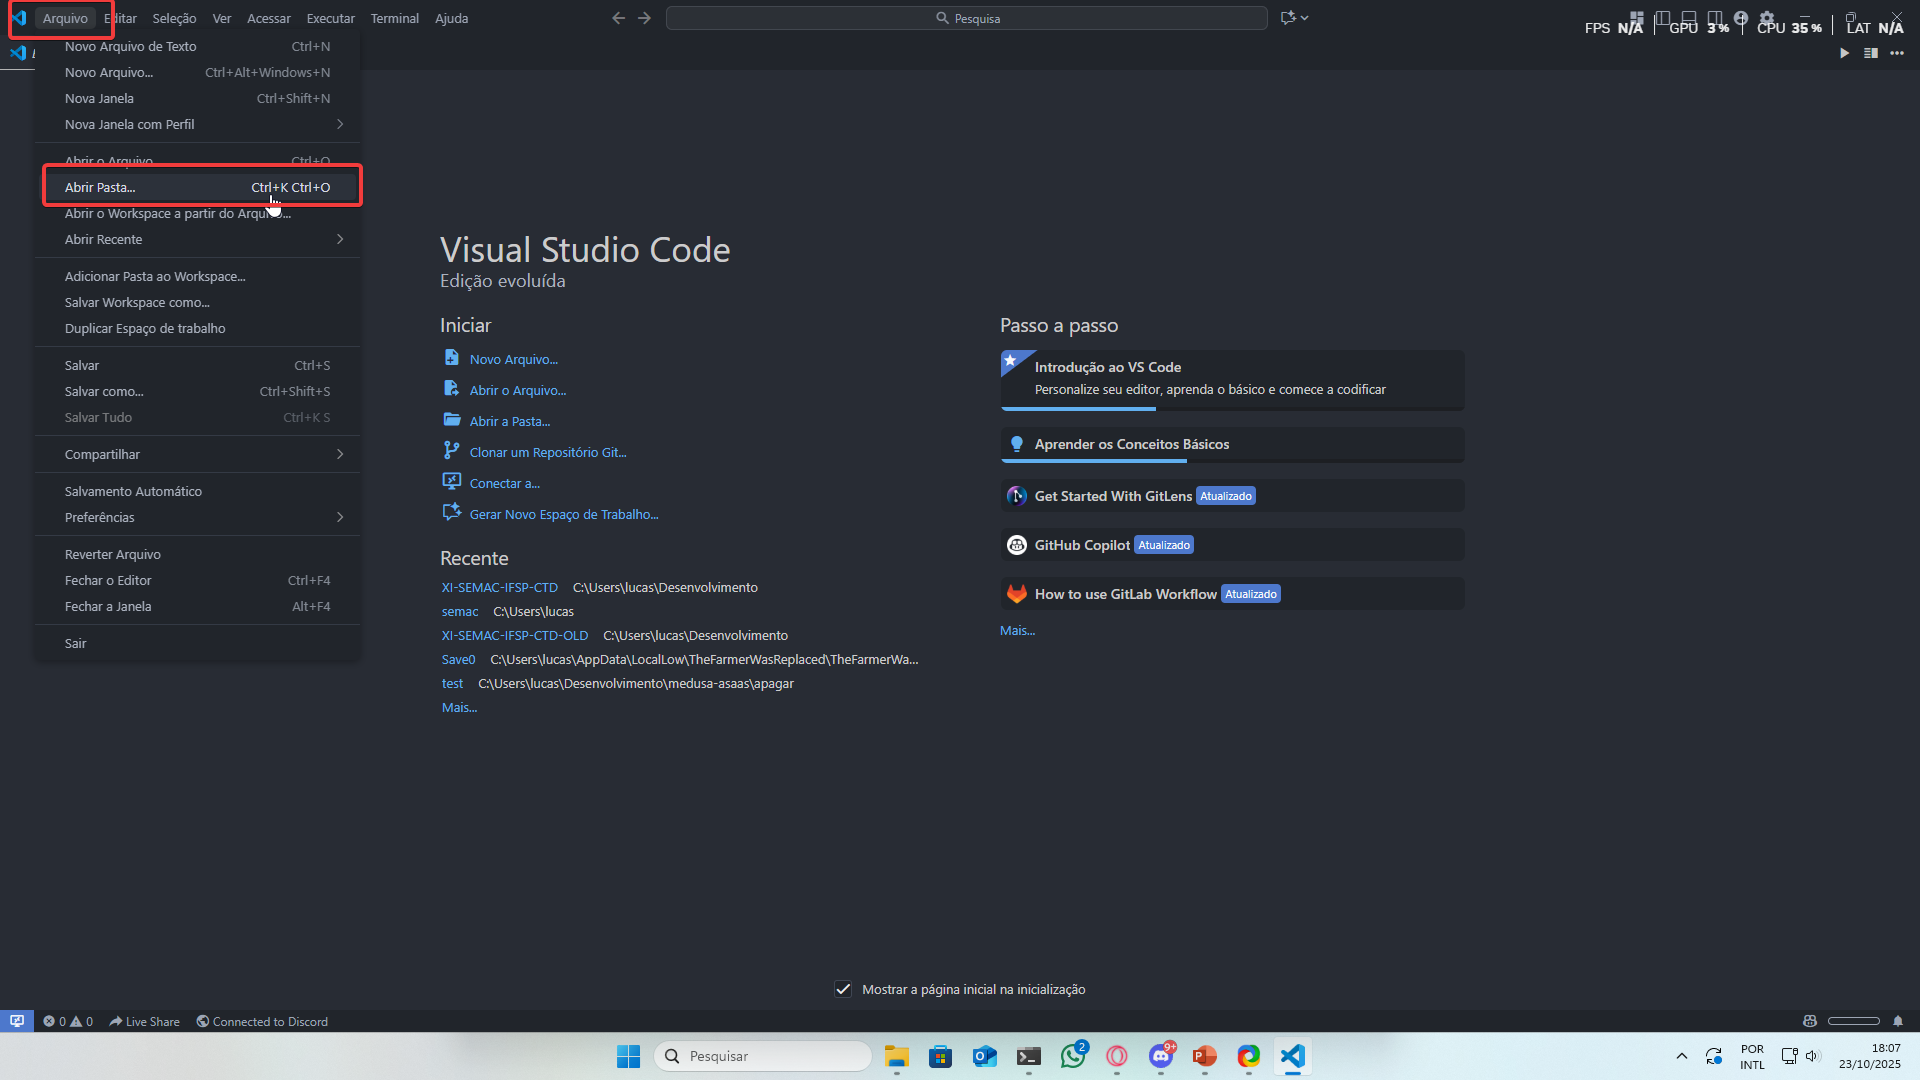Click the run play icon in editor toolbar
The image size is (1920, 1080).
(1844, 53)
